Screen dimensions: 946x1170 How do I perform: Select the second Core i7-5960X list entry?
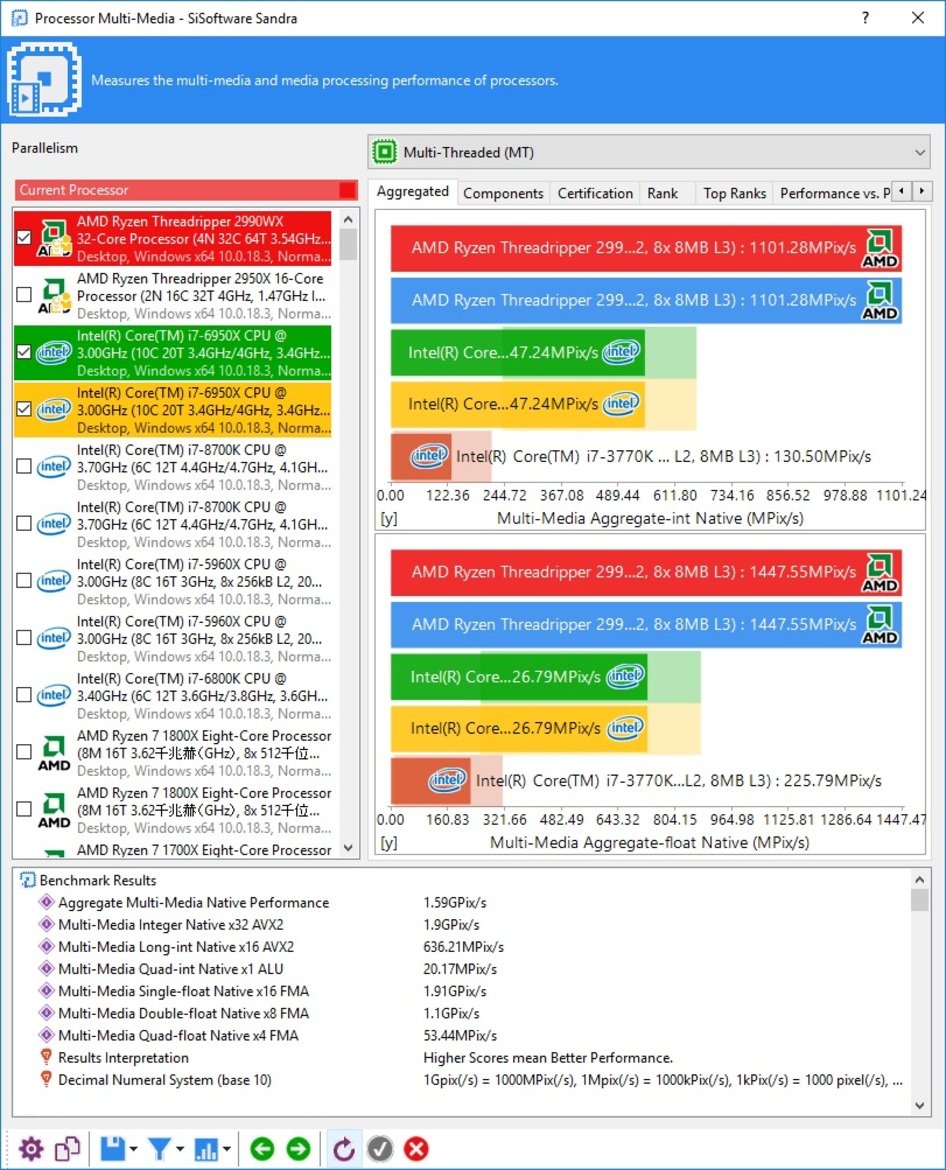172,638
